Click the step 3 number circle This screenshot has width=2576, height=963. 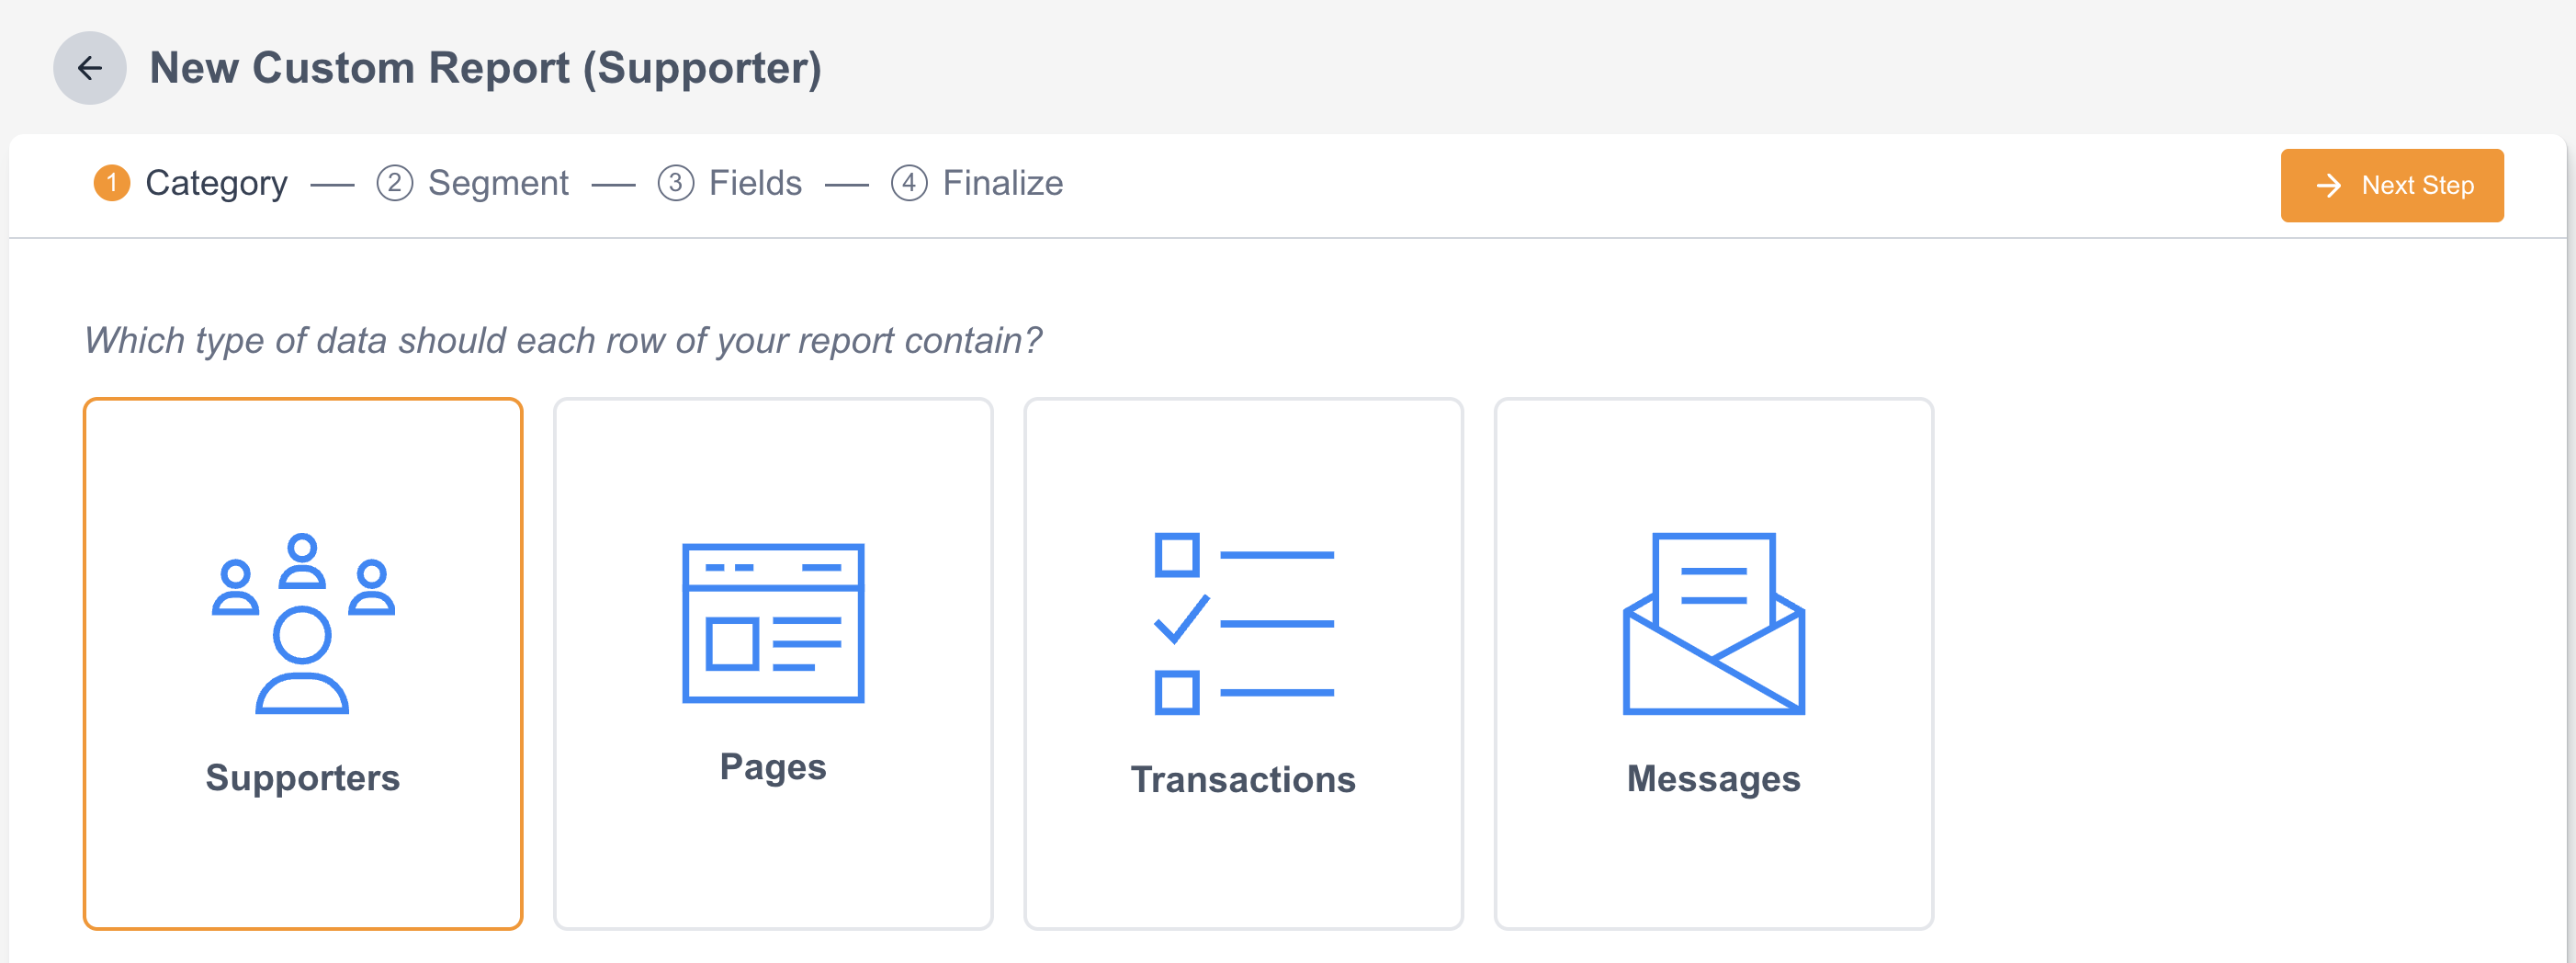(676, 183)
